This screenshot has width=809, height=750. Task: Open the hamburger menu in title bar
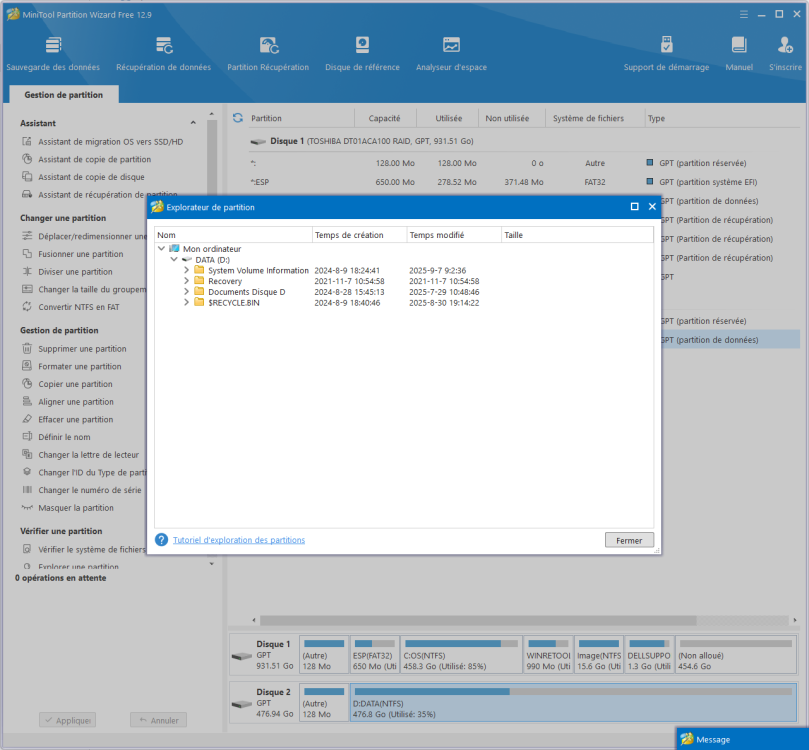(743, 16)
